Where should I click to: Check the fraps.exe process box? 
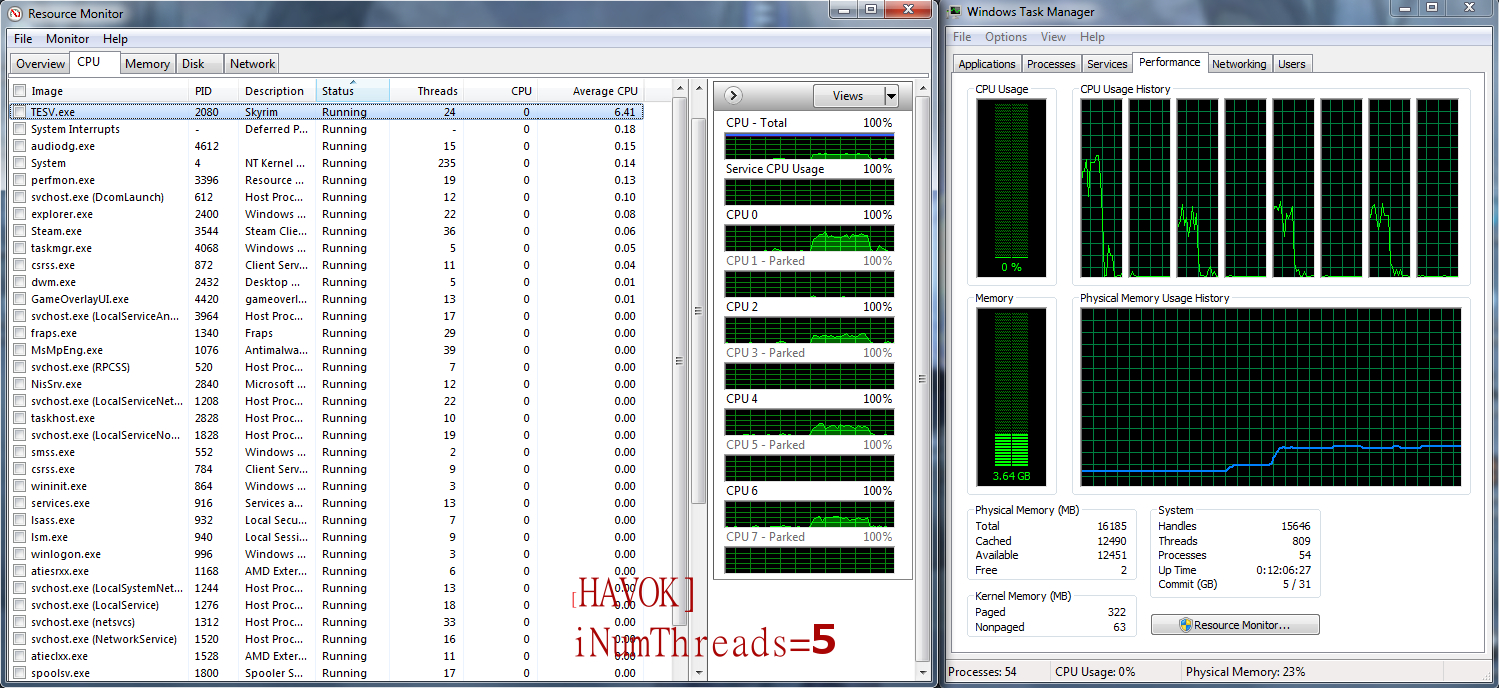[19, 333]
